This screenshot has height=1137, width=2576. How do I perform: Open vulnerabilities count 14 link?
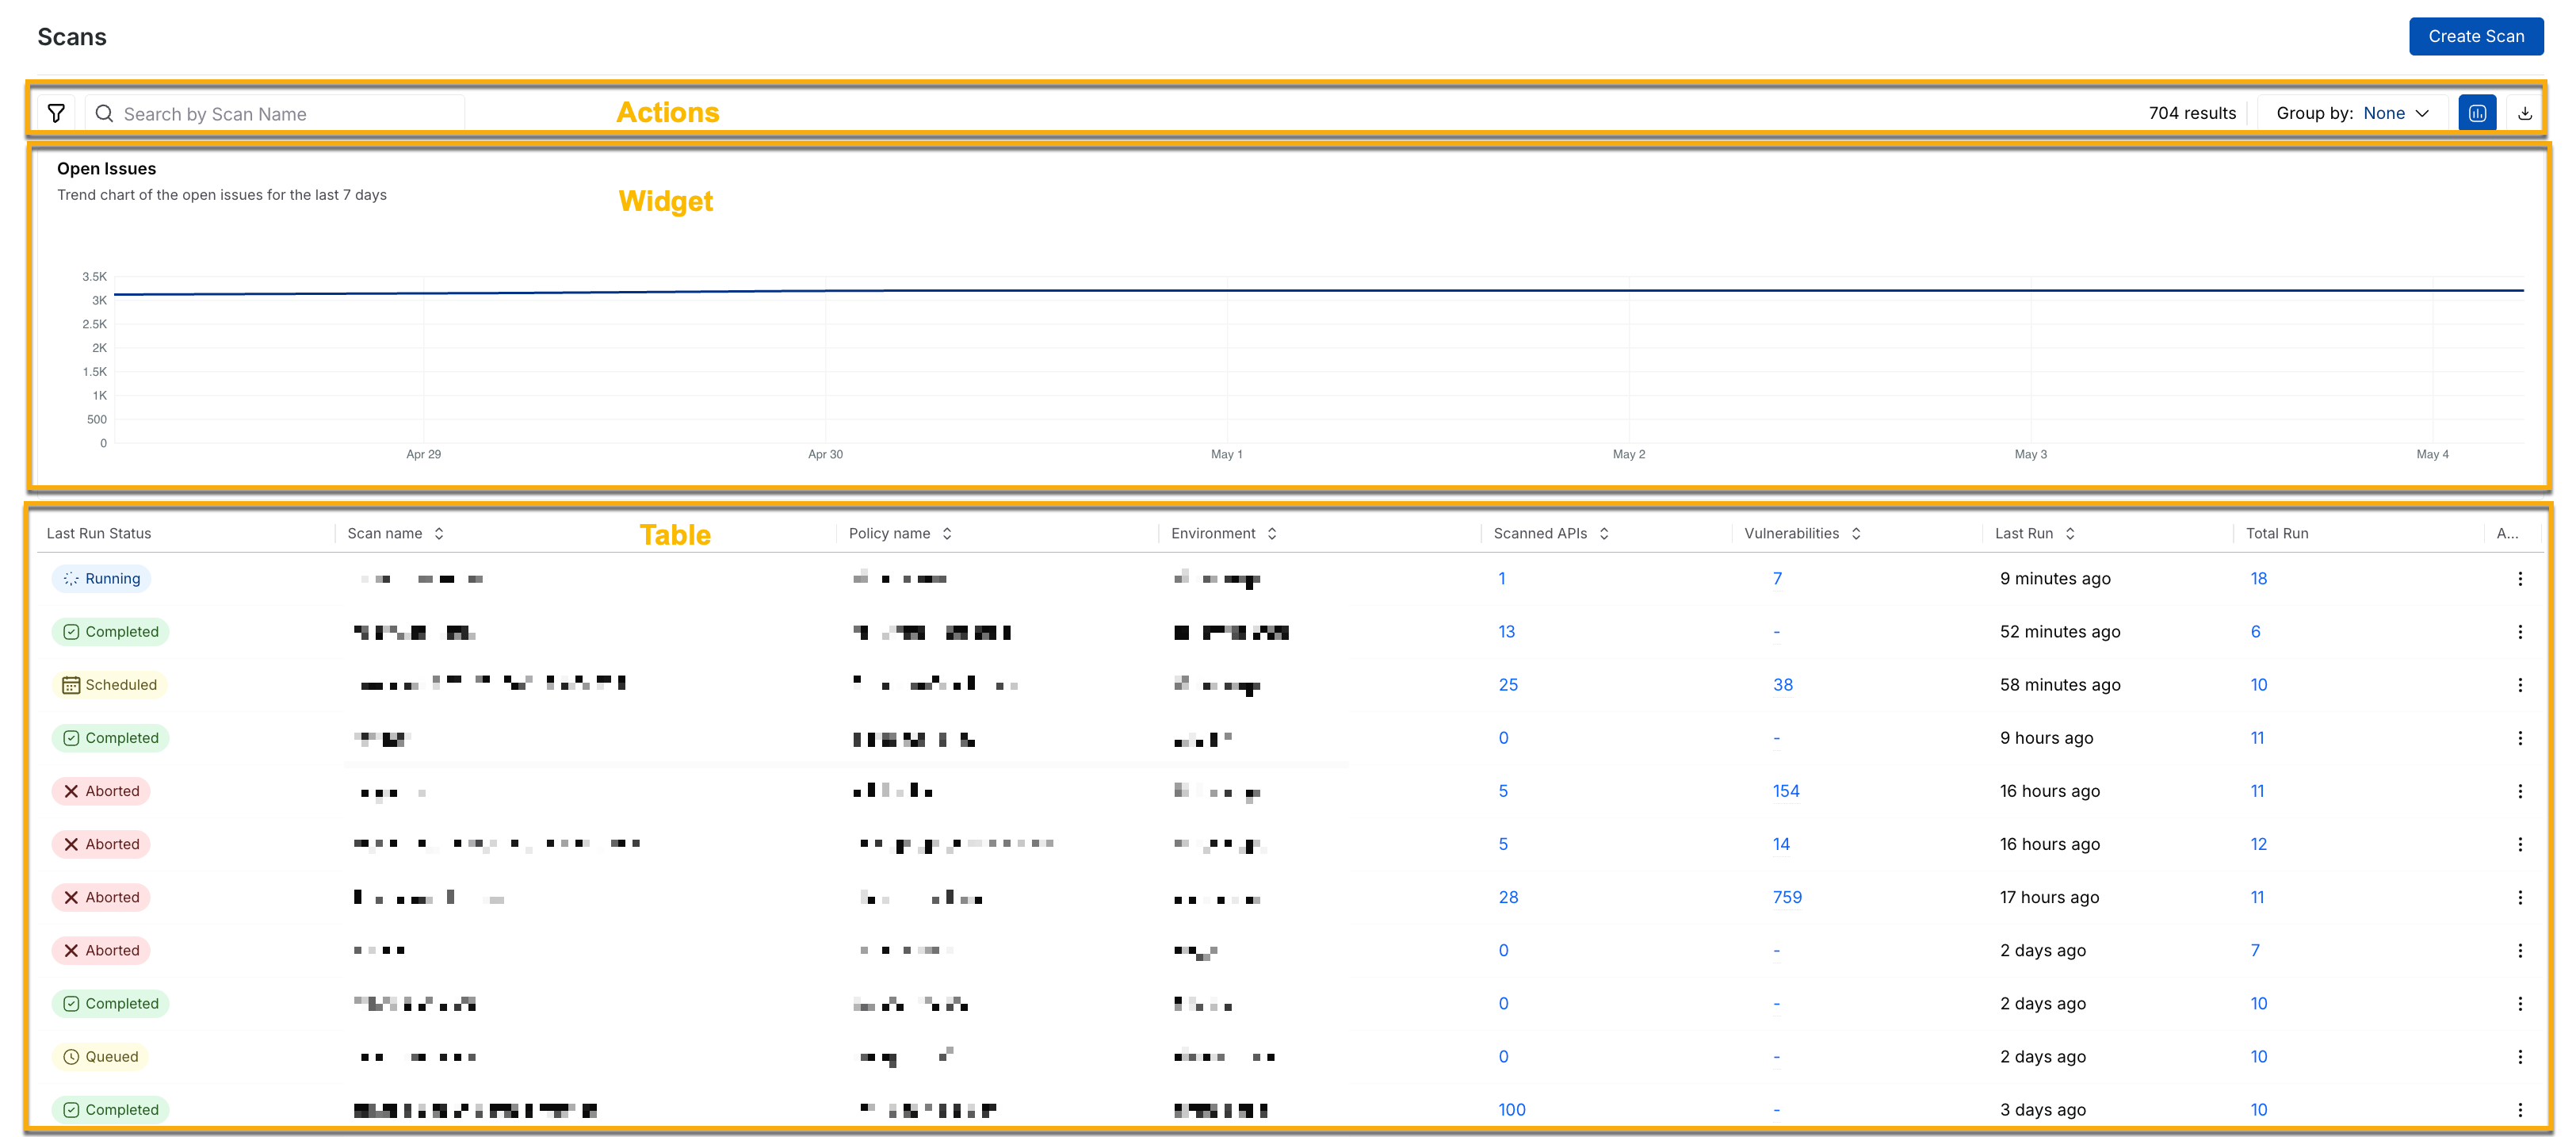[x=1781, y=844]
